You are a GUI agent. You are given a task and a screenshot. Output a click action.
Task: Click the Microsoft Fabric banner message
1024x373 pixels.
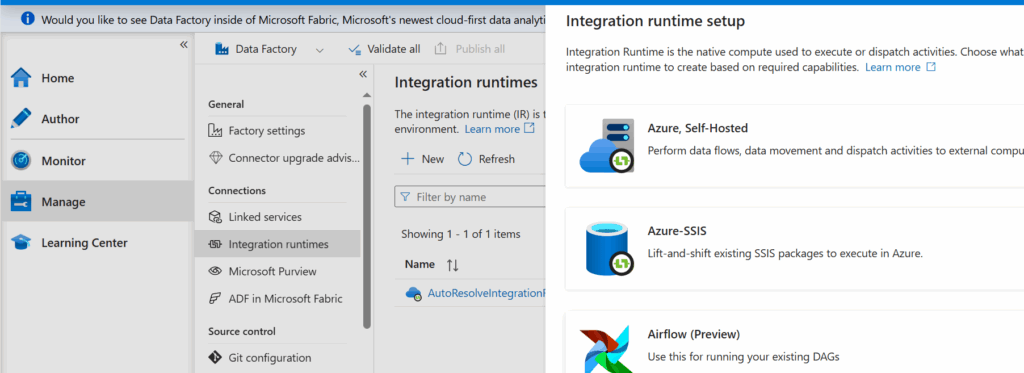click(x=294, y=19)
